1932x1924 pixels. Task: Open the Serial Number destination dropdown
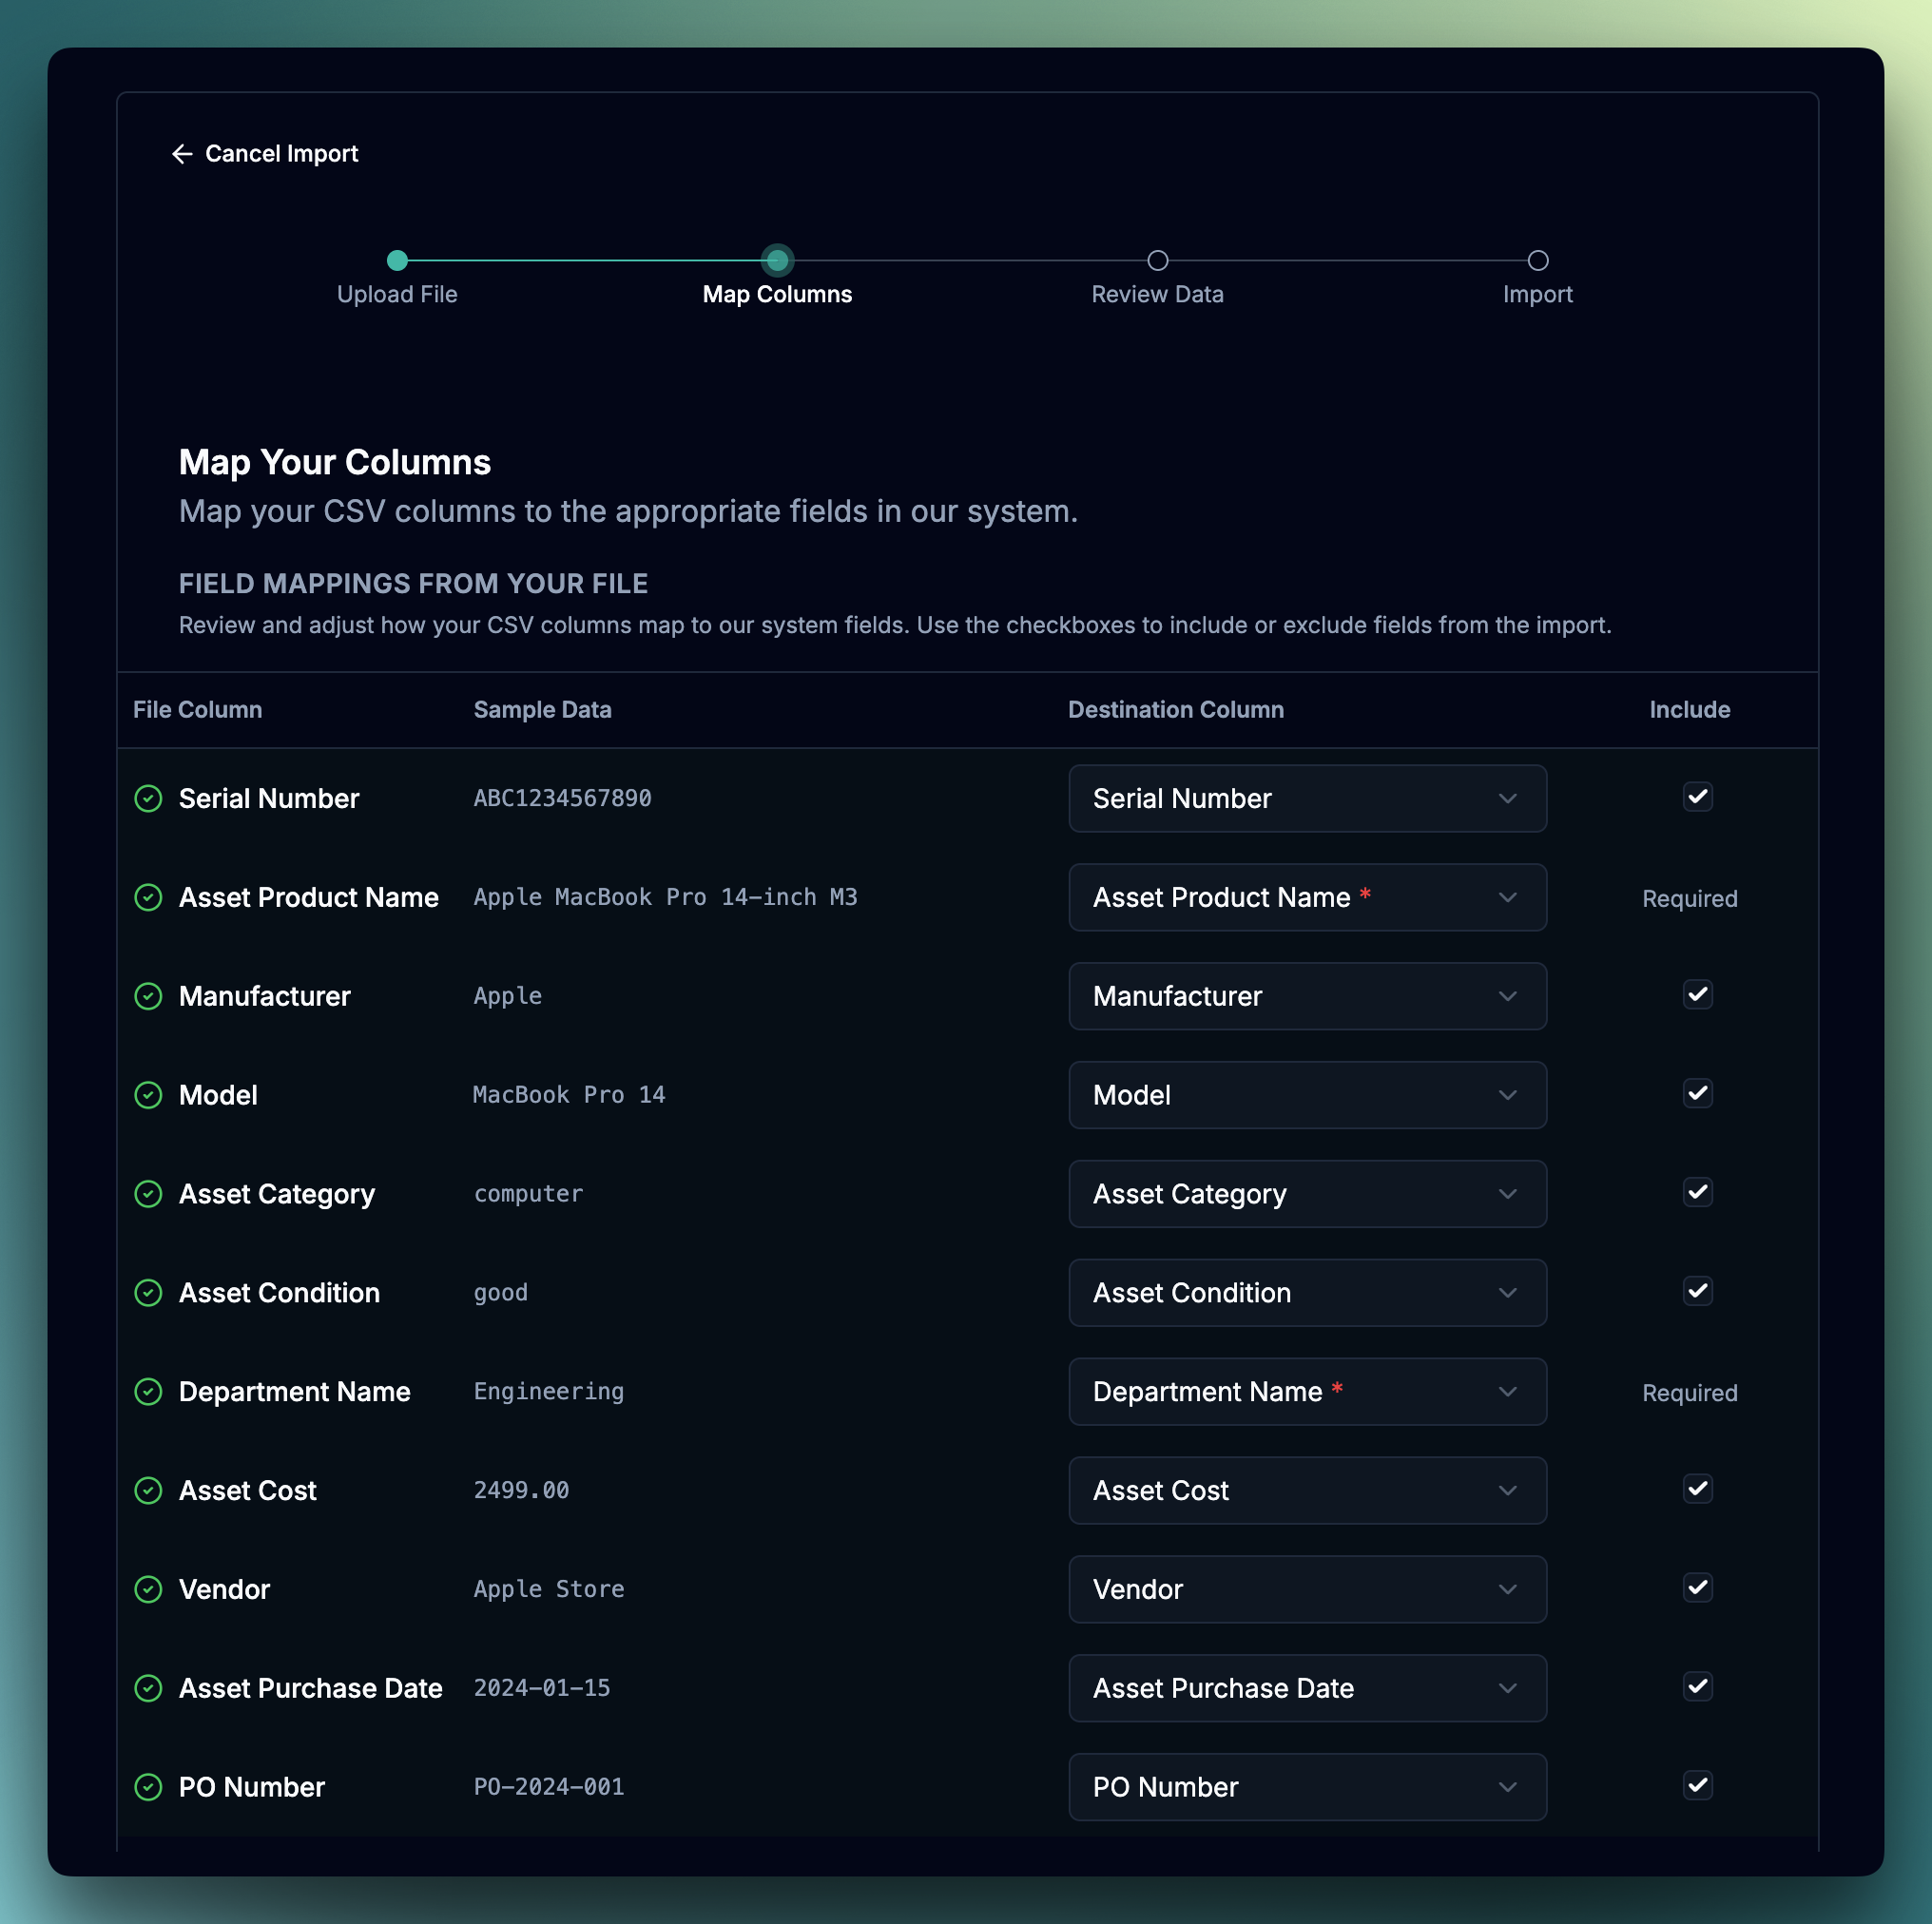1307,798
